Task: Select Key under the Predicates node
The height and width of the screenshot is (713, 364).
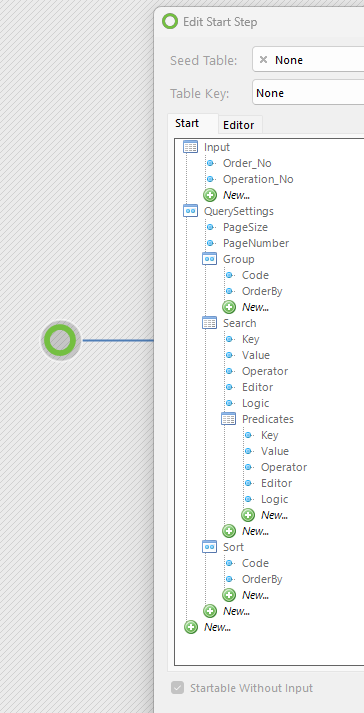Action: tap(269, 435)
